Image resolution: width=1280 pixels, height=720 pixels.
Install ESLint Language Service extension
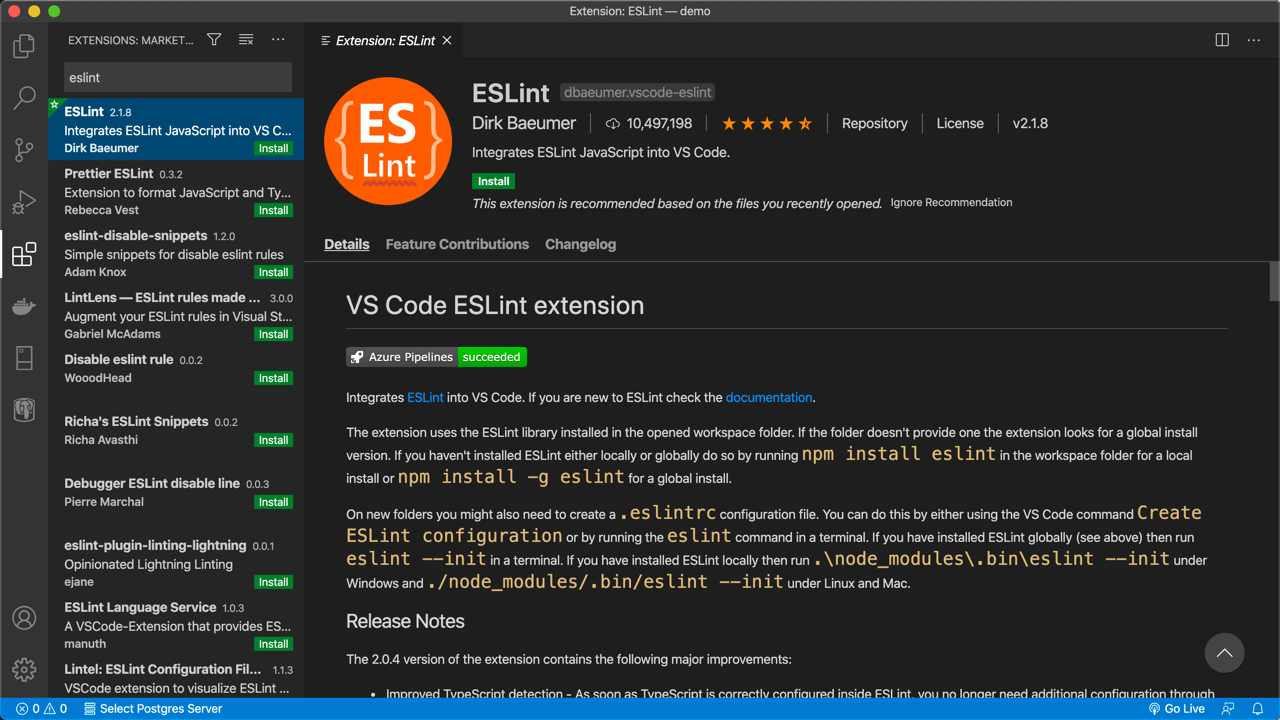tap(273, 644)
